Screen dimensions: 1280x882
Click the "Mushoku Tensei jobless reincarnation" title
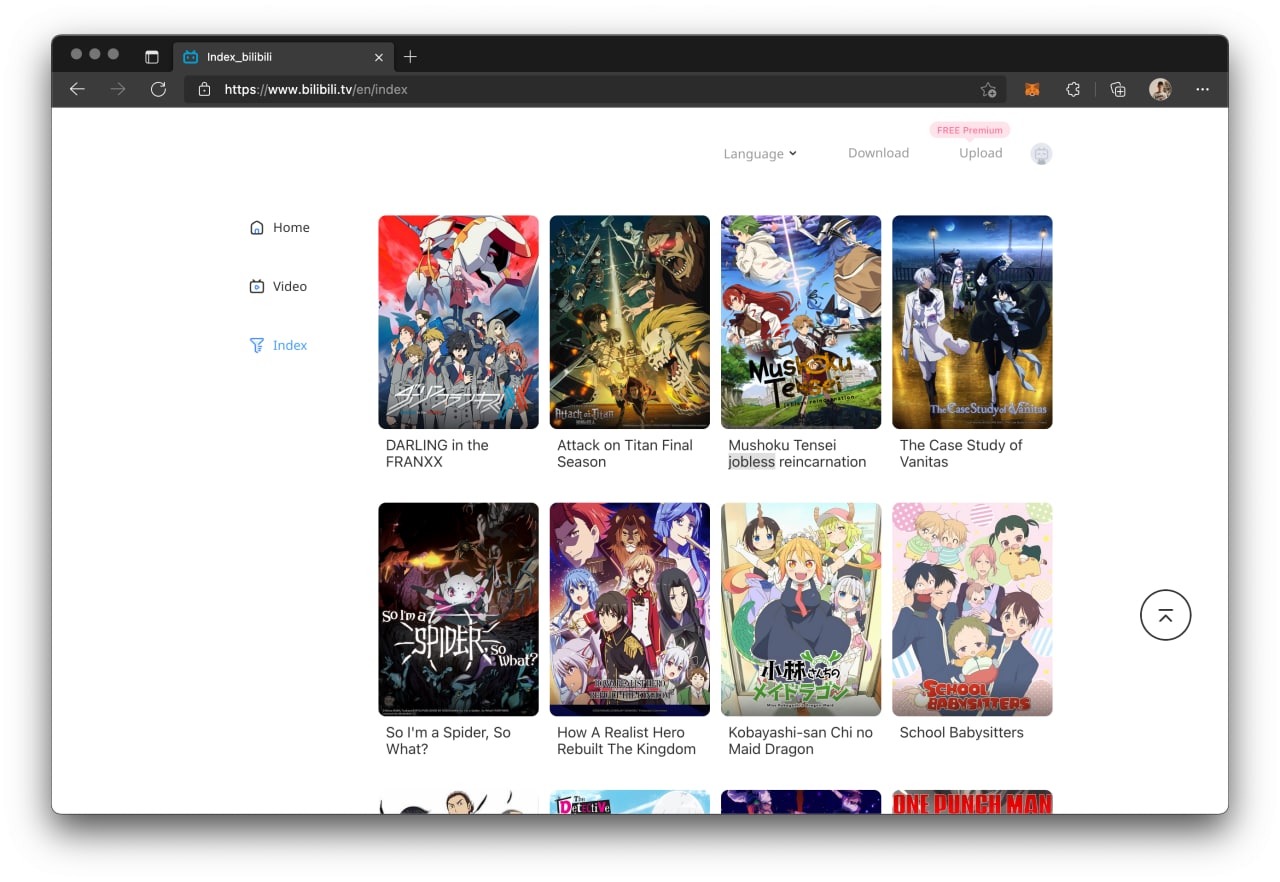[x=797, y=453]
